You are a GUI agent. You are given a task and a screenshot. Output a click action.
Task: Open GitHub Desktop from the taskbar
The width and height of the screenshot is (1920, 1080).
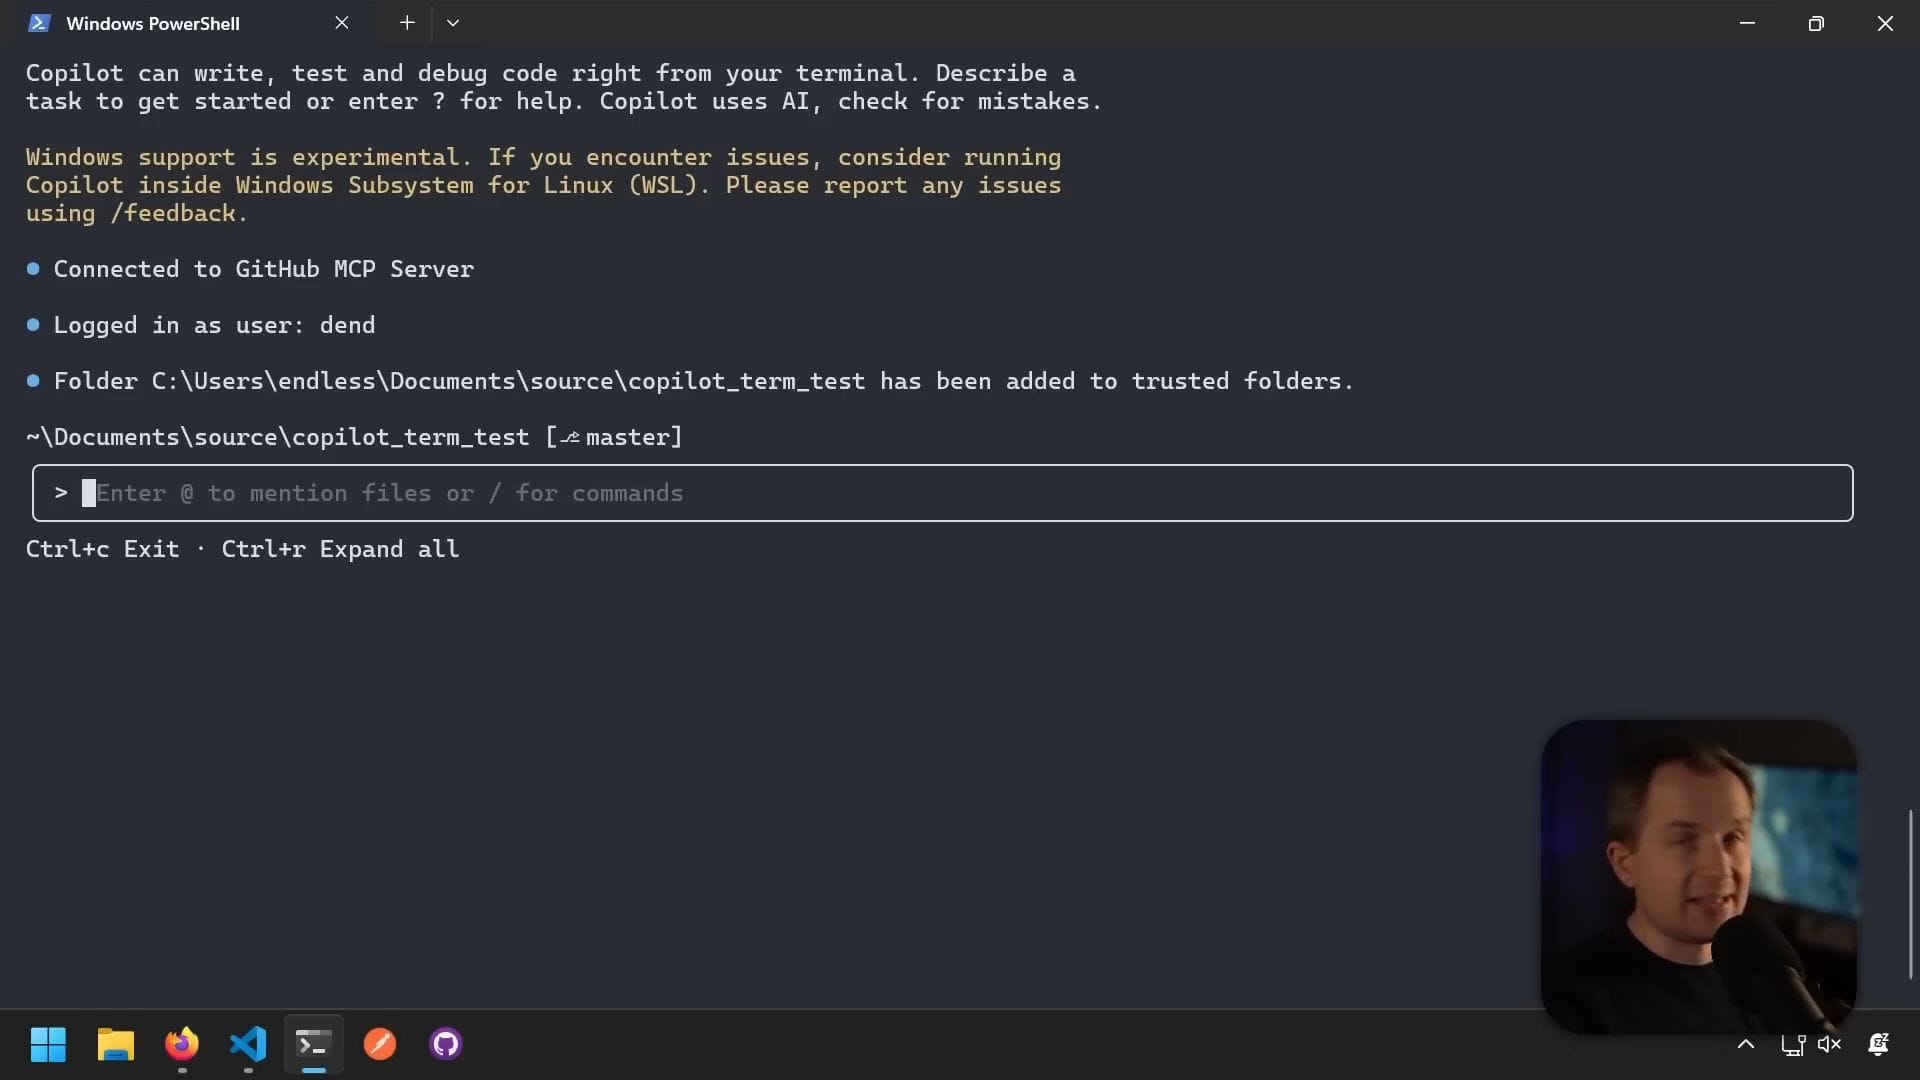click(446, 1044)
